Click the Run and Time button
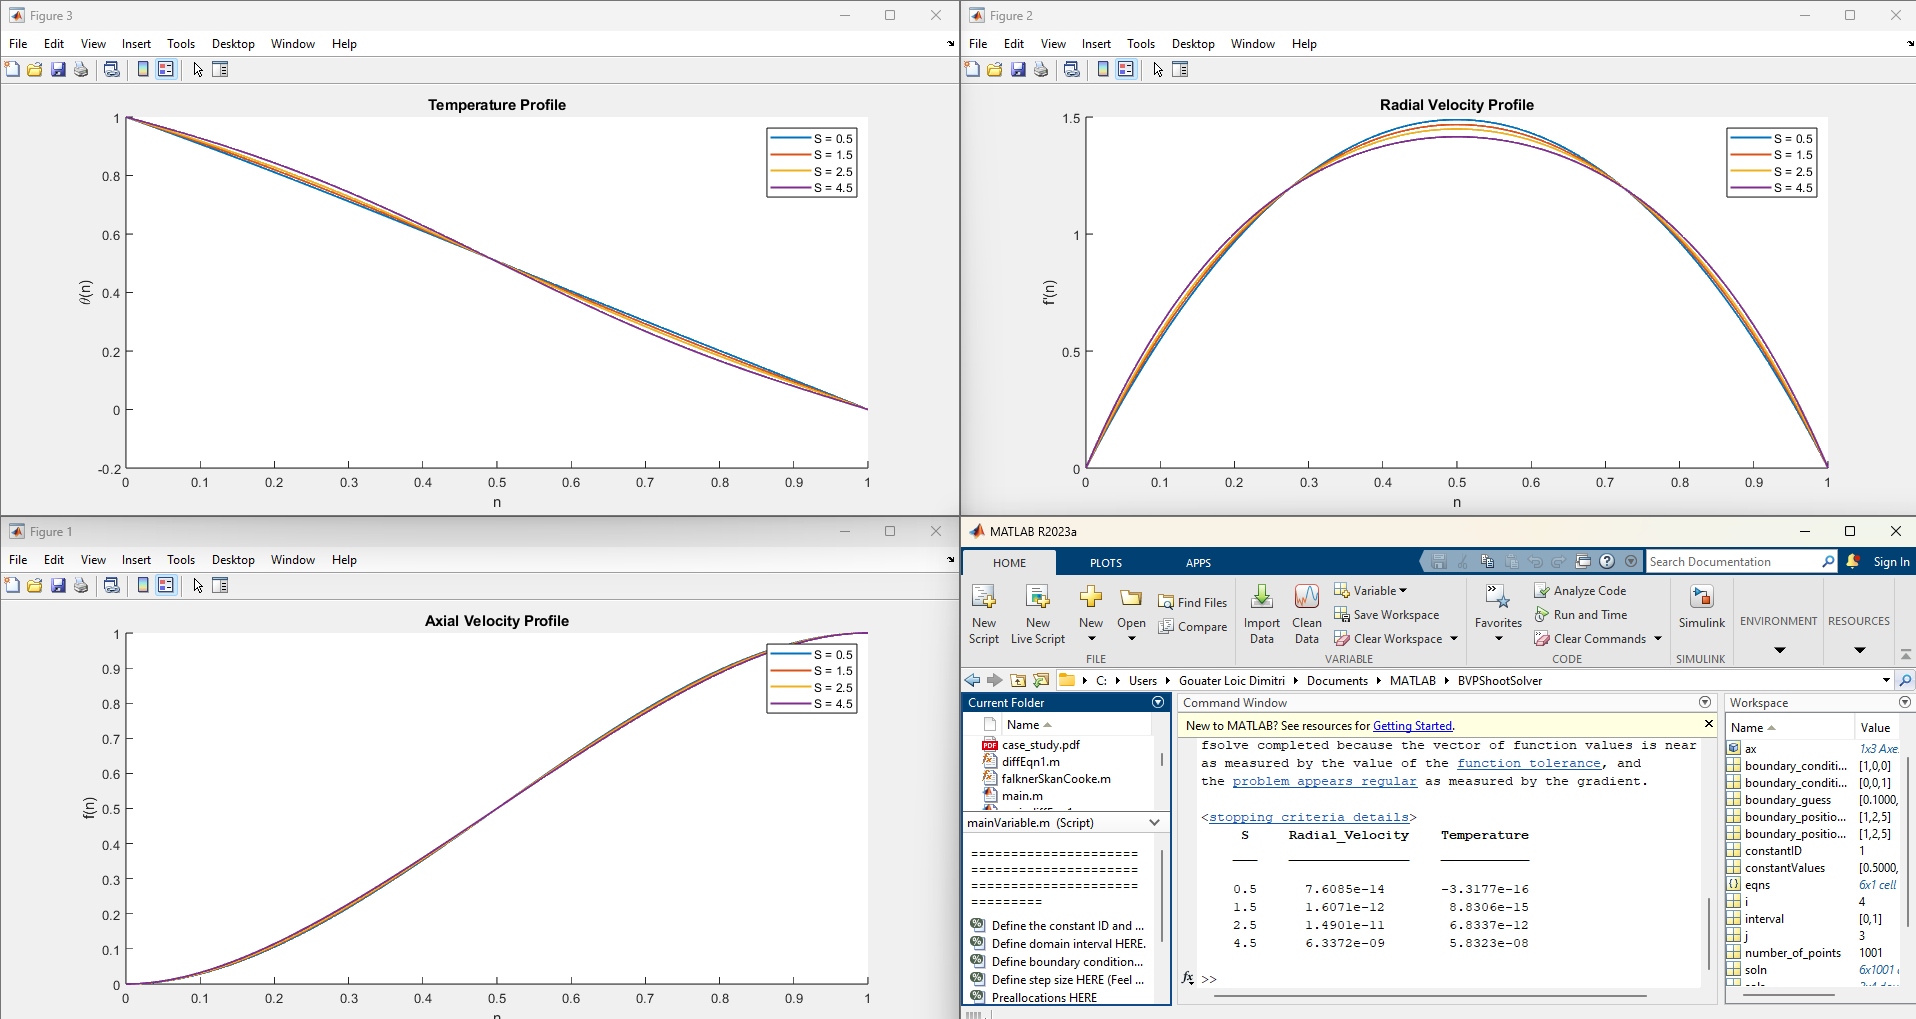 [1581, 615]
